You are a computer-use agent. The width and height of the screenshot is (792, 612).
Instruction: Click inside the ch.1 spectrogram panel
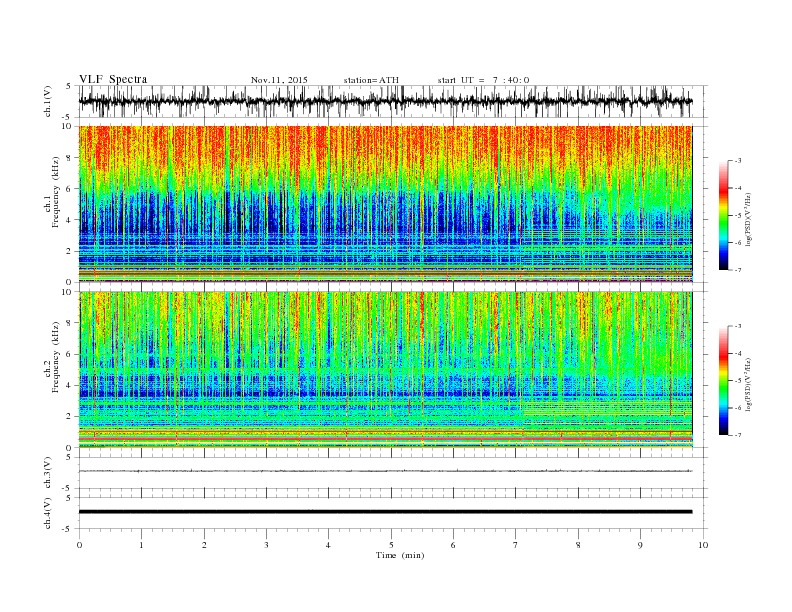click(x=385, y=204)
